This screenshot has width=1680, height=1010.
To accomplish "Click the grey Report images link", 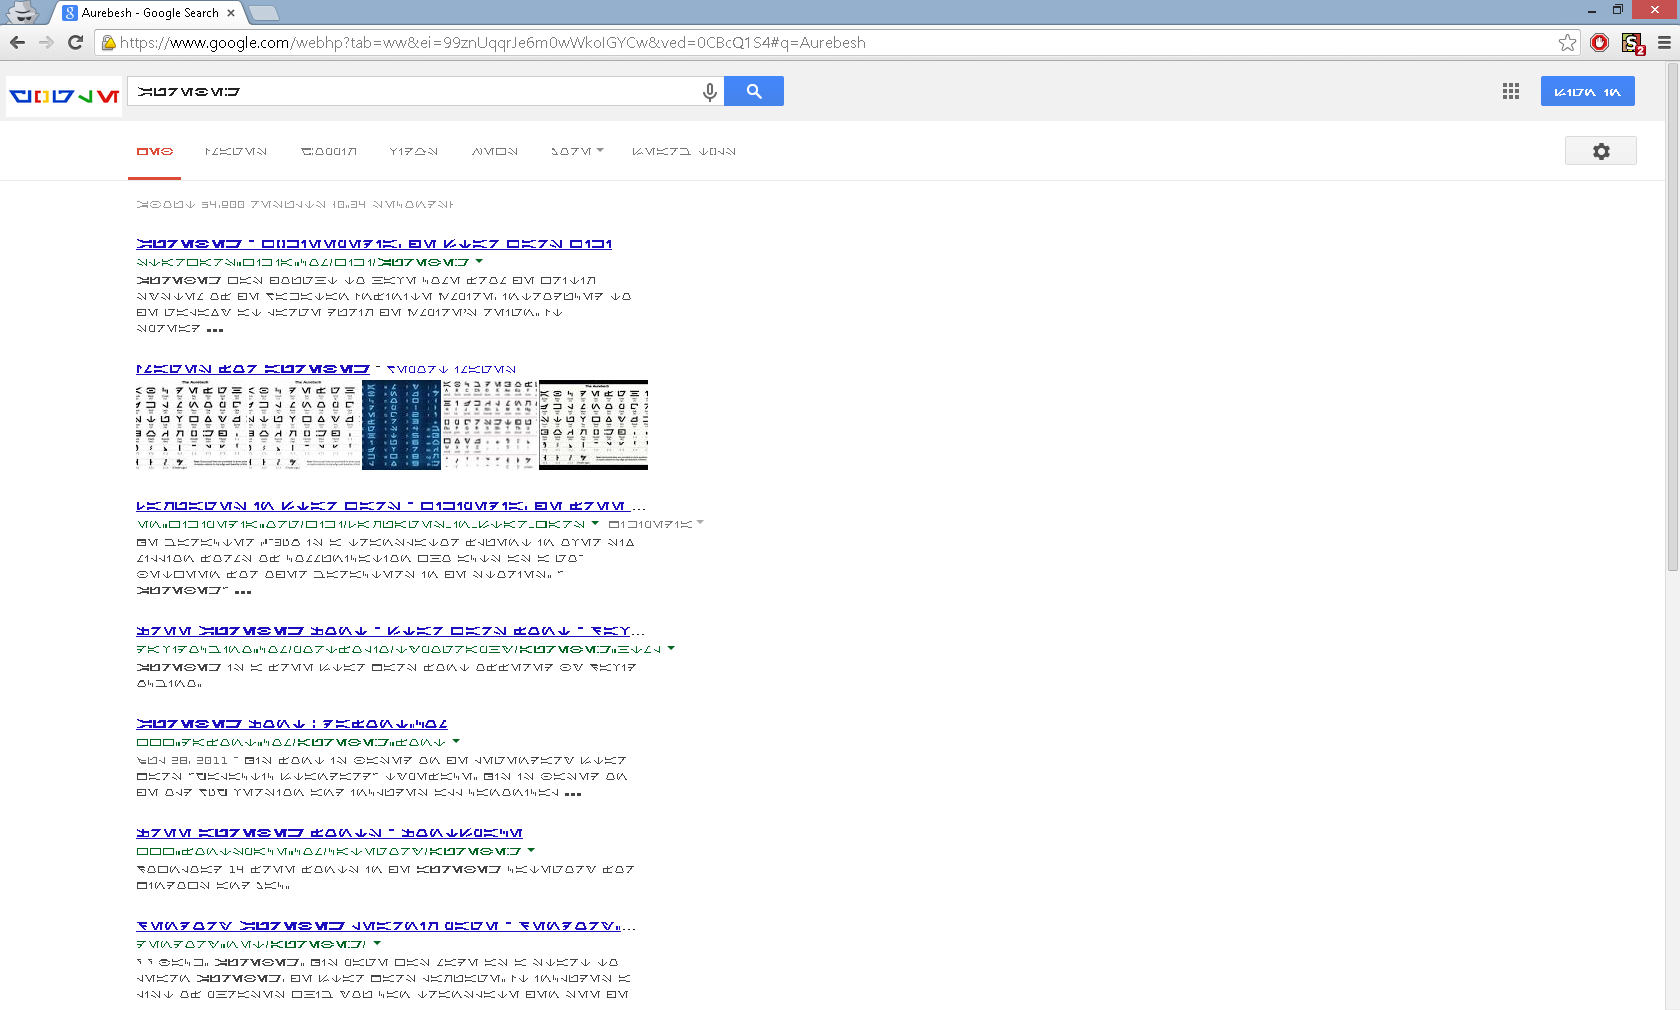I will click(x=452, y=369).
